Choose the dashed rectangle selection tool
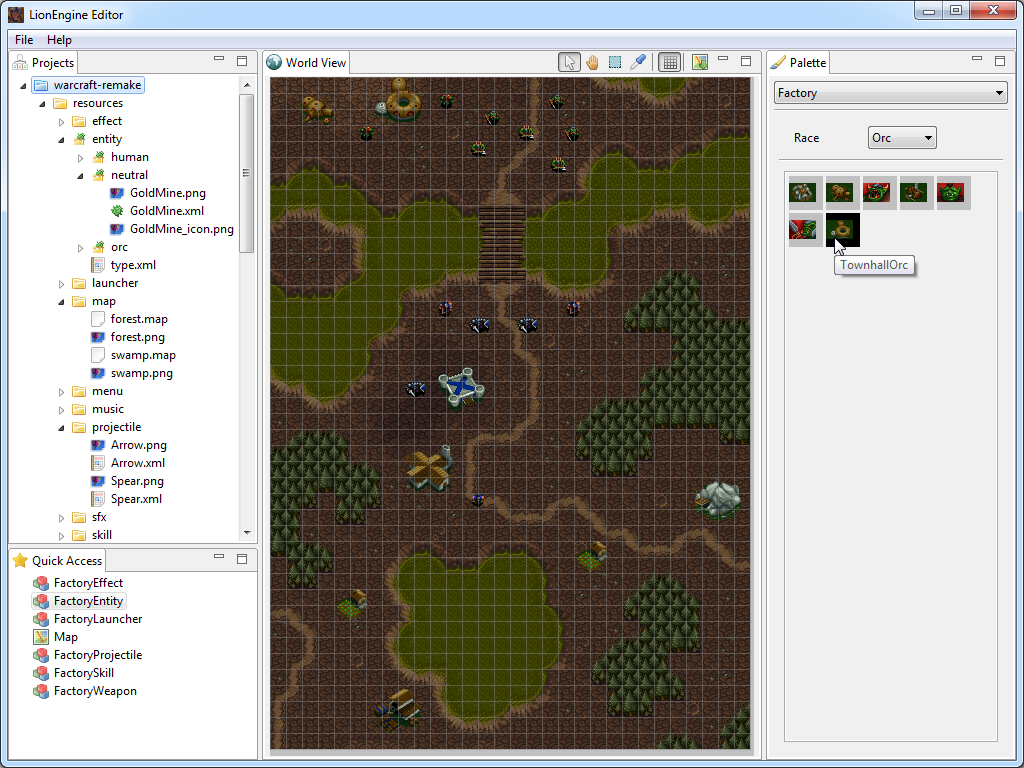The height and width of the screenshot is (768, 1024). click(615, 62)
